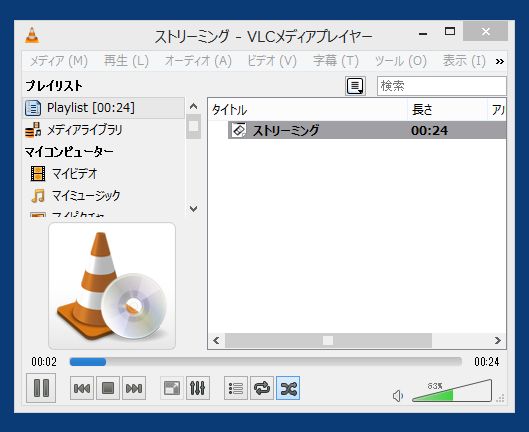This screenshot has height=432, width=529.
Task: Skip to the next media item
Action: tap(134, 388)
